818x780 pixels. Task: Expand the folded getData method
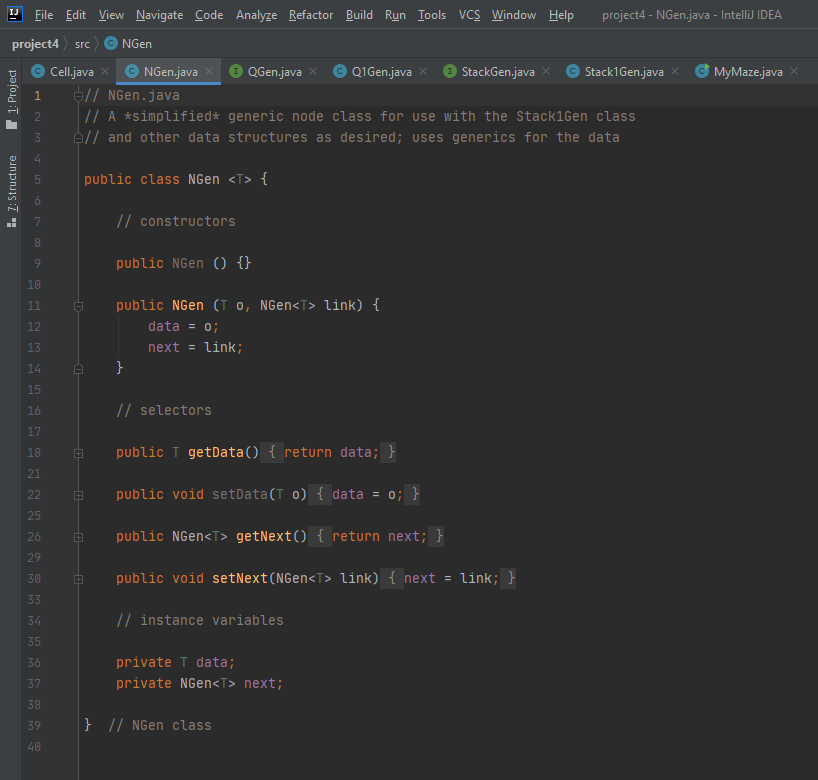78,453
